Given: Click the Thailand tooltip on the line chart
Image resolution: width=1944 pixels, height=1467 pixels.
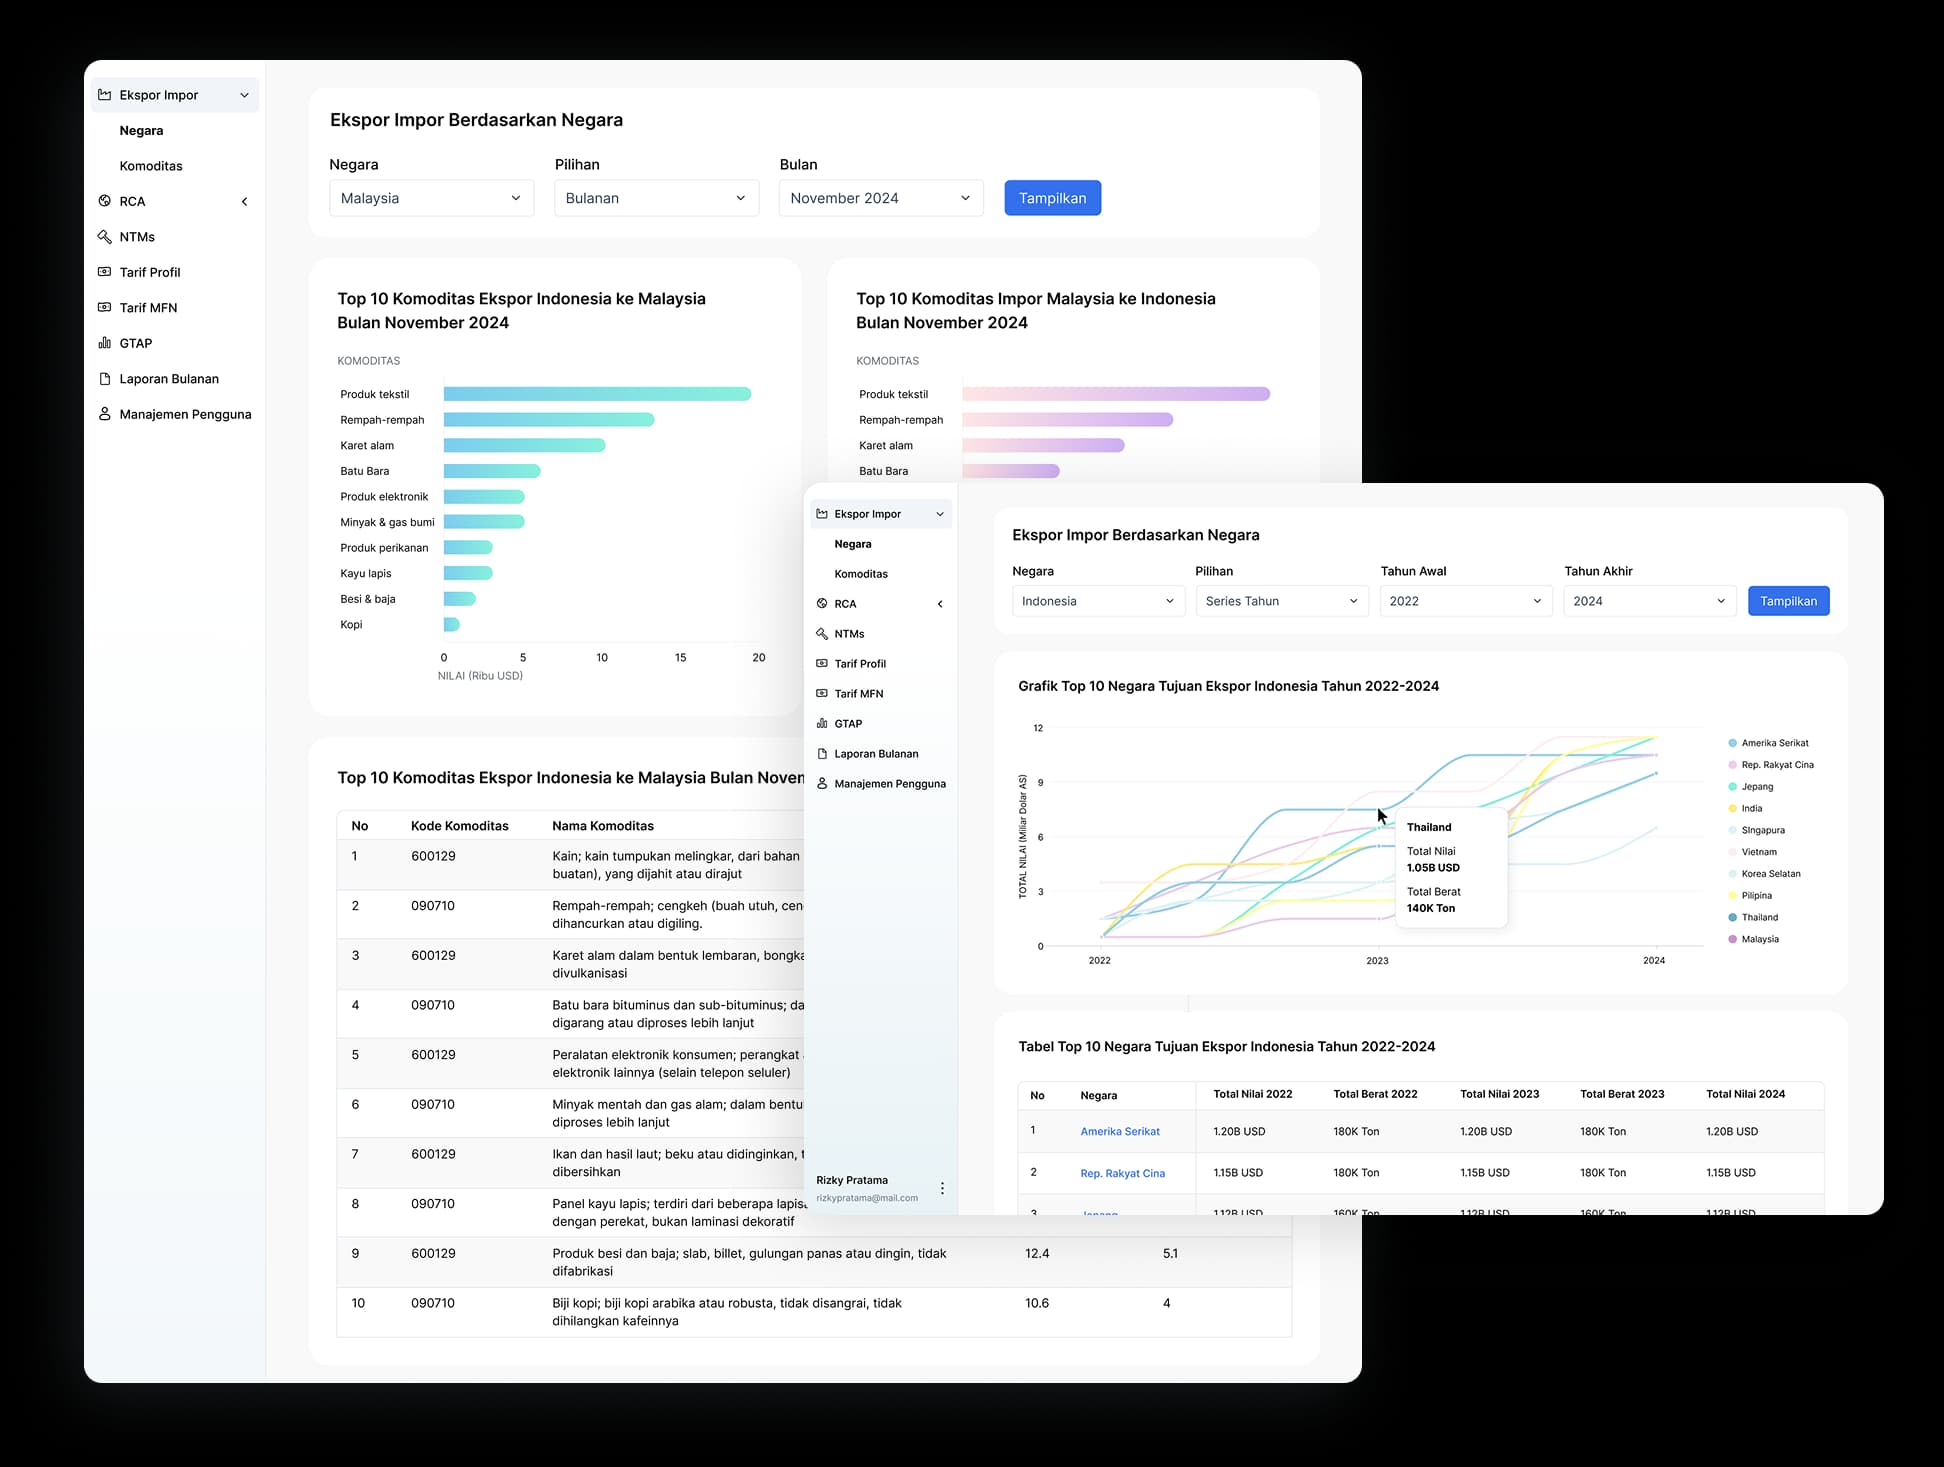Looking at the screenshot, I should pos(1450,867).
